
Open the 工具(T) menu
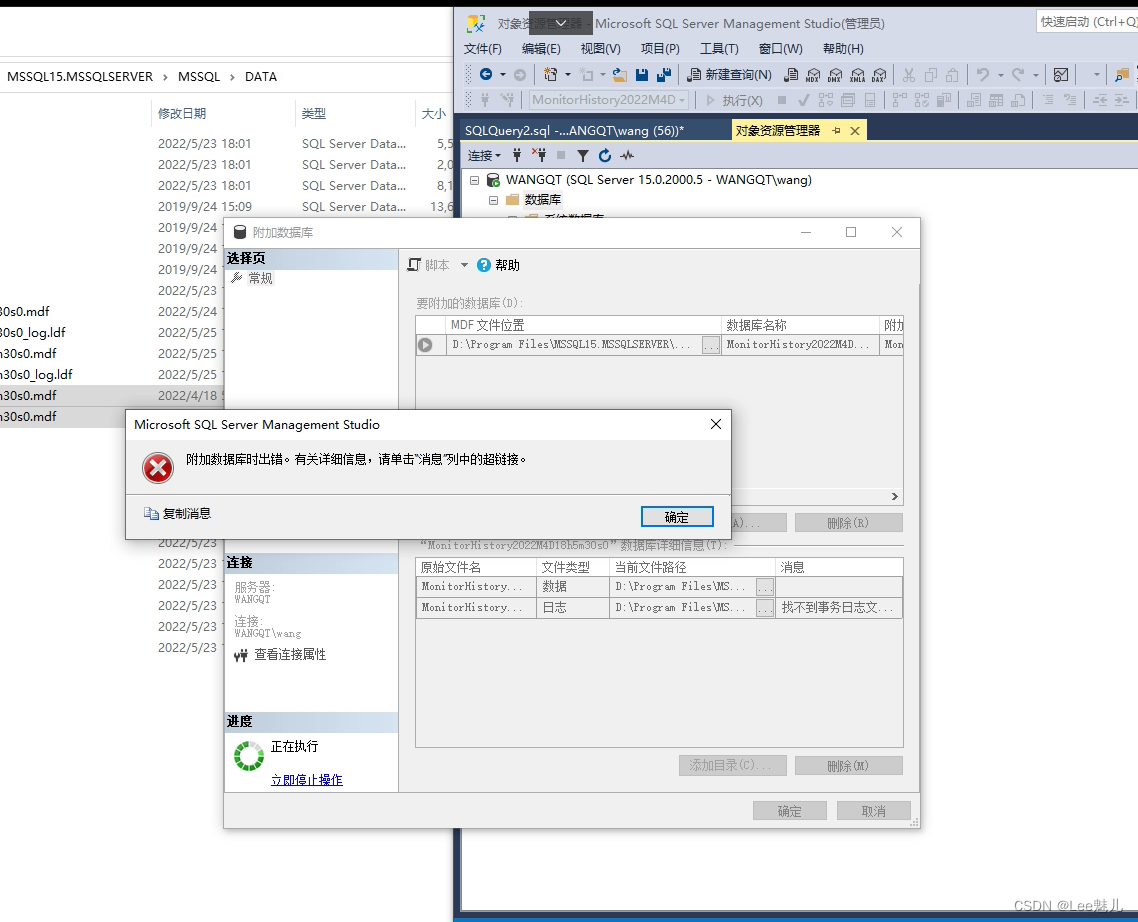tap(719, 49)
